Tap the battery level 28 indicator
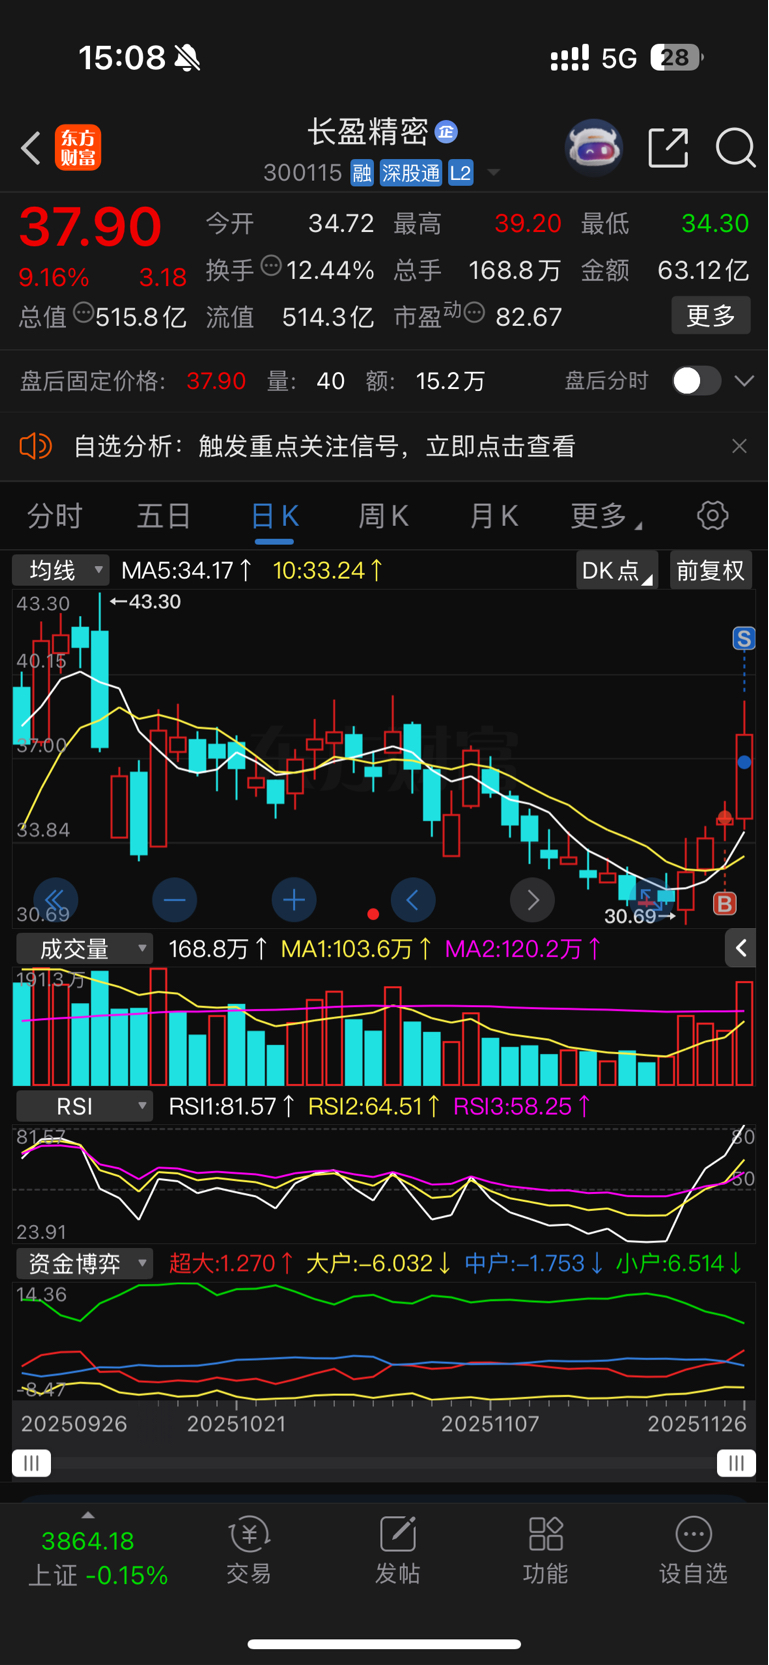This screenshot has width=769, height=1665. coord(677,58)
